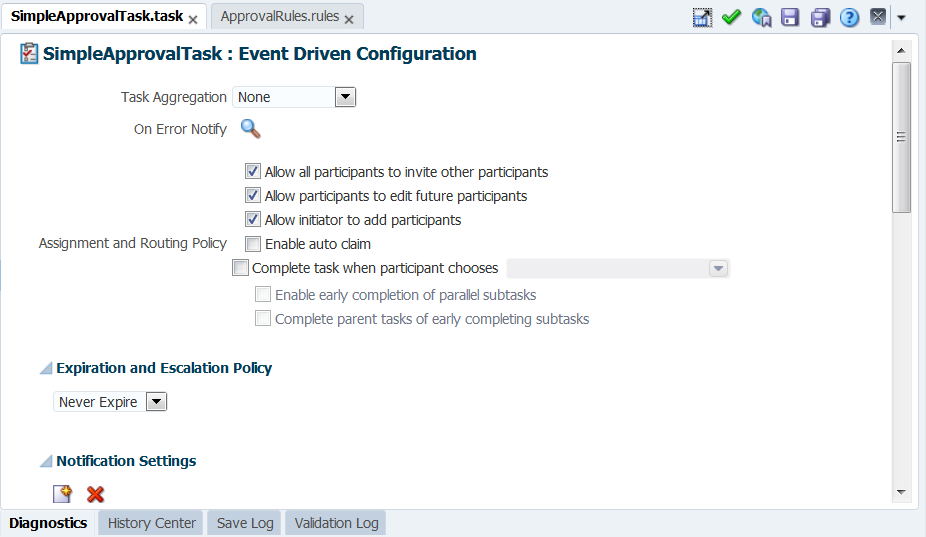Image resolution: width=926 pixels, height=537 pixels.
Task: Collapse the Expiration and Escalation Policy section
Action: coord(45,368)
